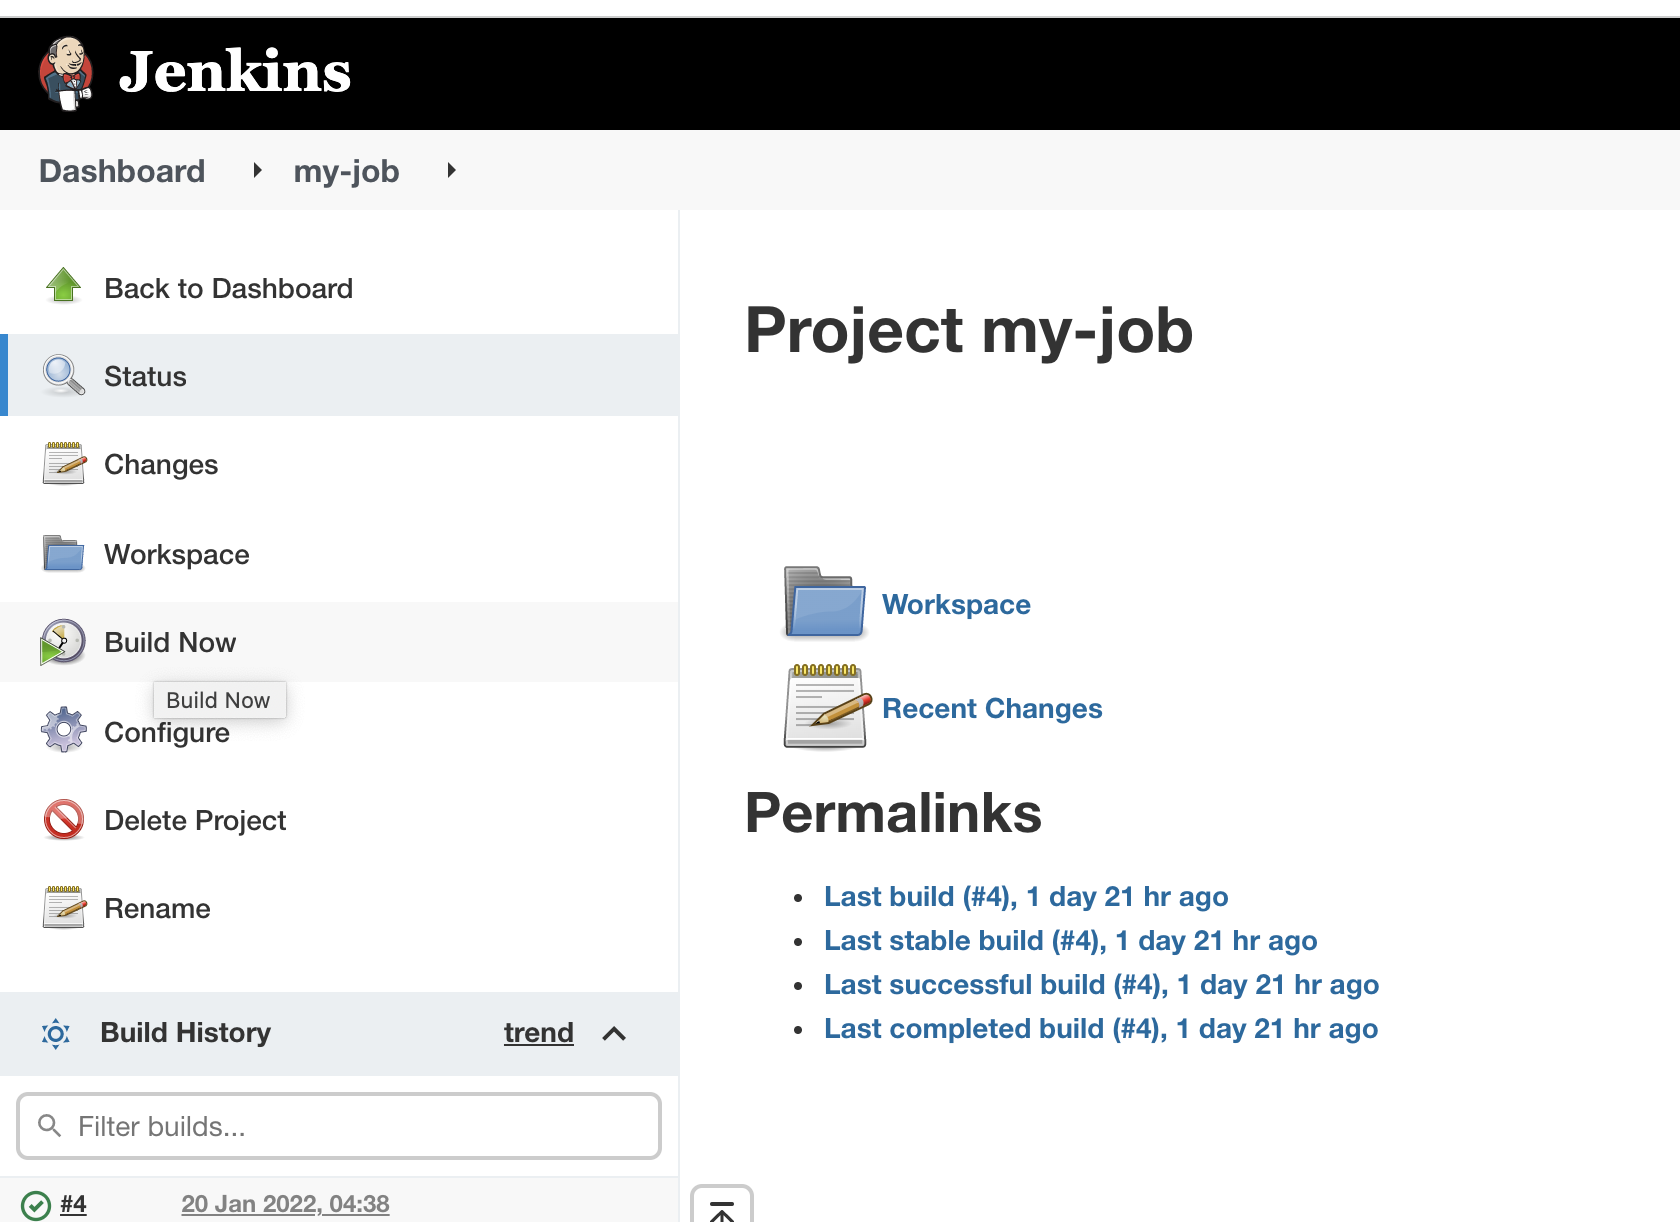Click the Build History sun icon
This screenshot has height=1222, width=1680.
click(x=56, y=1033)
